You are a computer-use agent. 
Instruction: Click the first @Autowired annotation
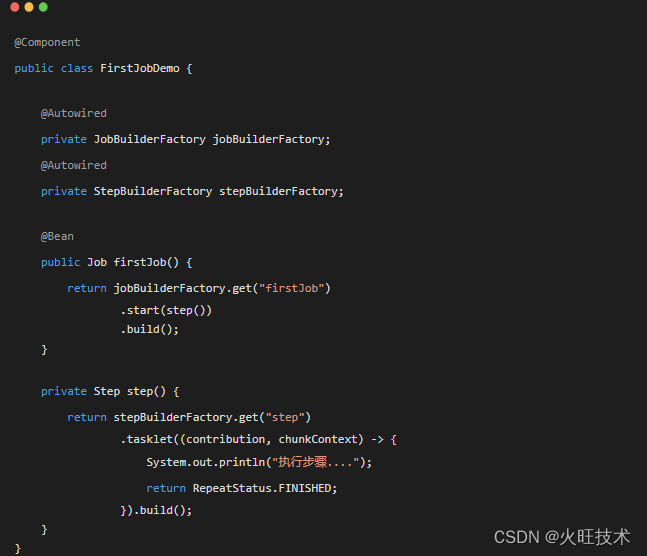tap(73, 114)
